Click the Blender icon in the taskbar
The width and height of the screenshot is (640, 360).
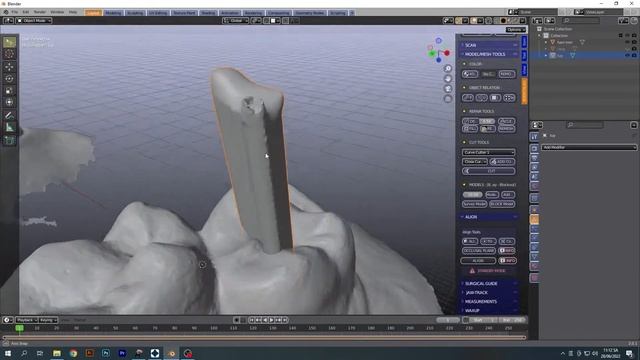(171, 353)
